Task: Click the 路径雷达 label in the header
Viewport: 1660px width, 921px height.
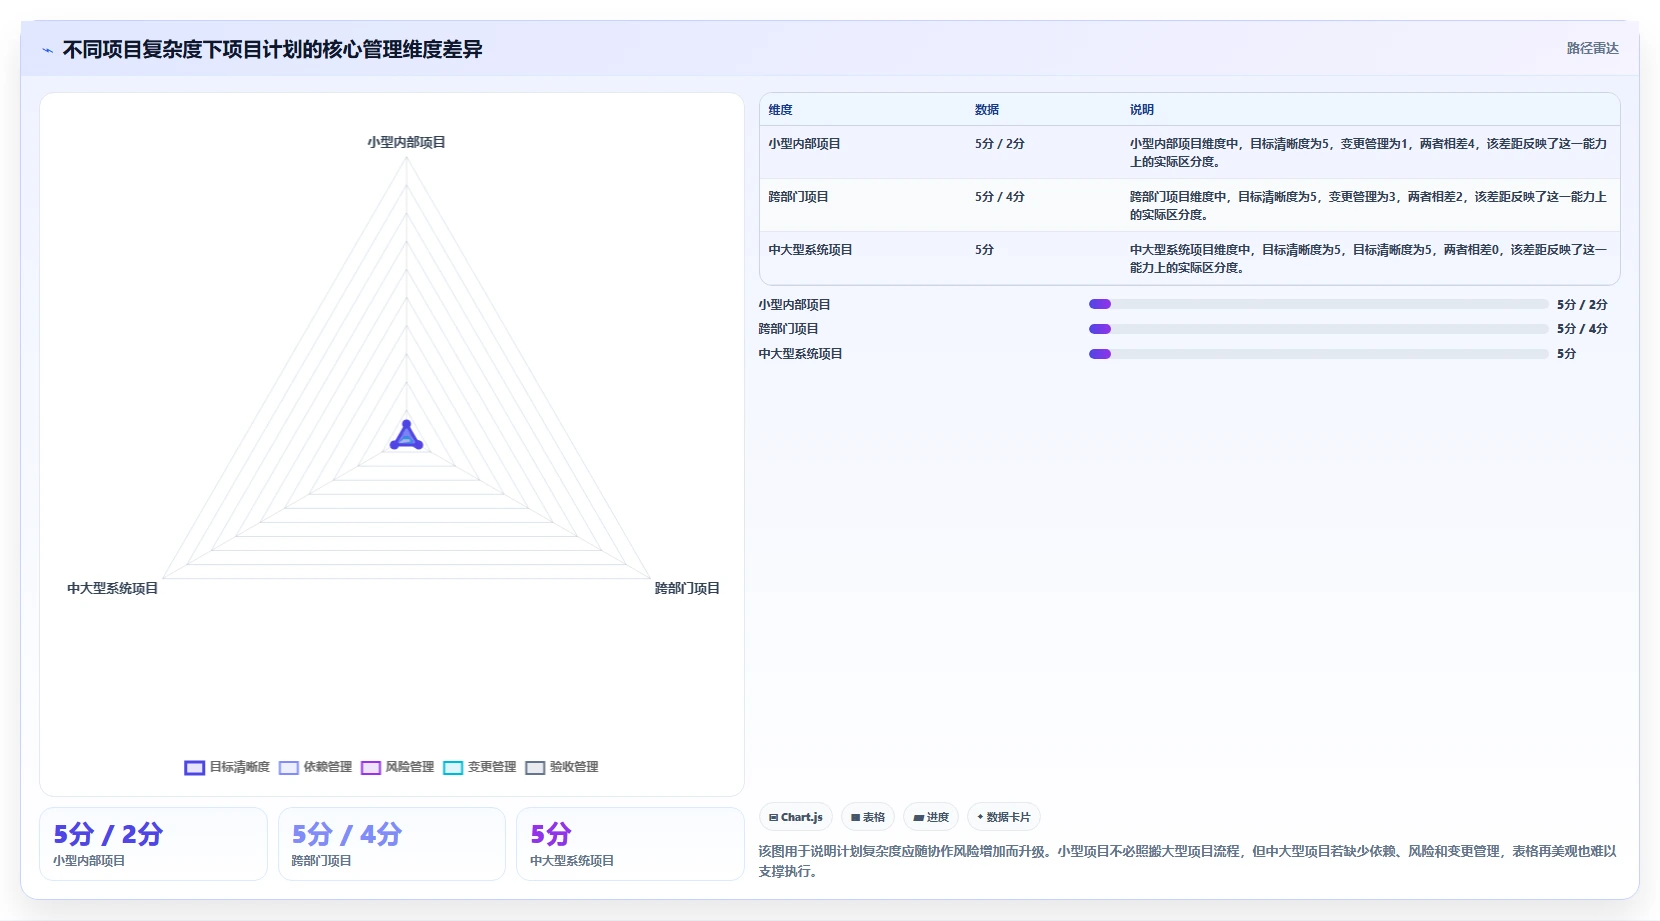Action: coord(1592,48)
